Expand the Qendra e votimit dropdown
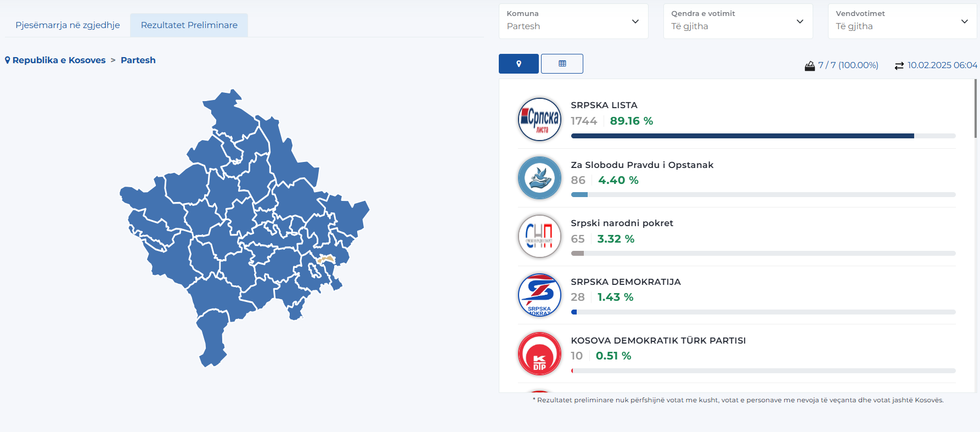The height and width of the screenshot is (432, 980). pyautogui.click(x=737, y=20)
